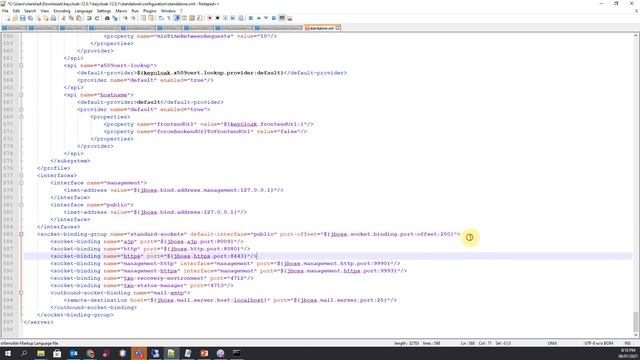This screenshot has width=640, height=360.
Task: Click the ajp socket-binding line
Action: (147, 242)
